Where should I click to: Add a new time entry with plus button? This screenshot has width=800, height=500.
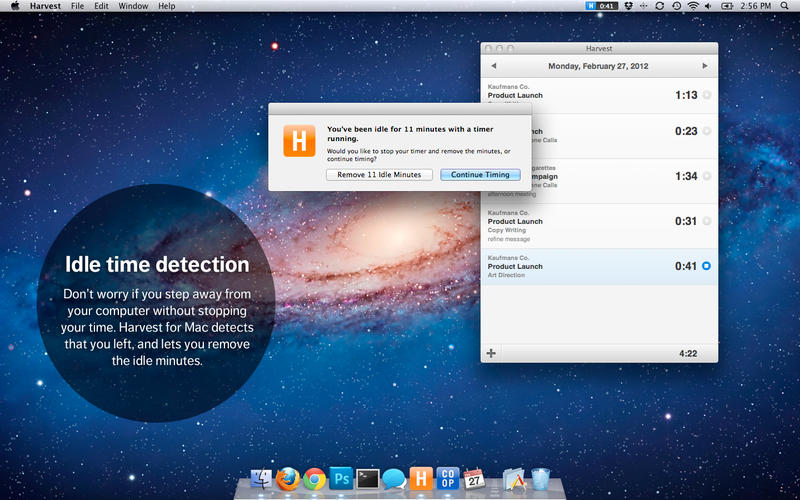pos(491,353)
